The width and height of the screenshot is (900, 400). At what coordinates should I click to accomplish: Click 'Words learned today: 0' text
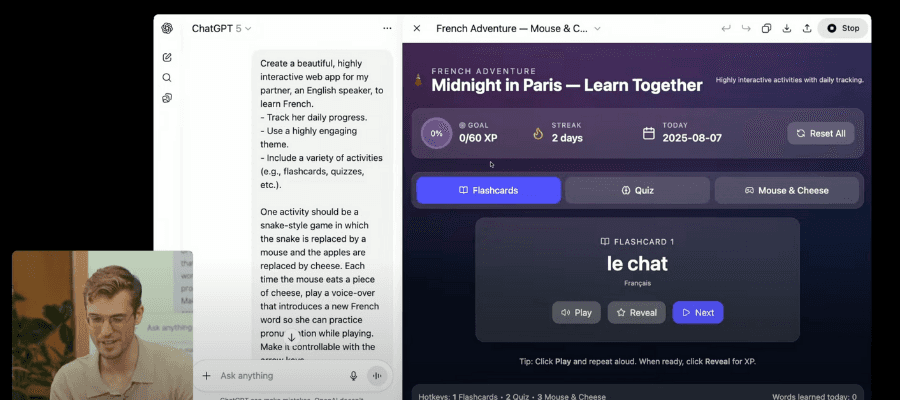coord(814,397)
